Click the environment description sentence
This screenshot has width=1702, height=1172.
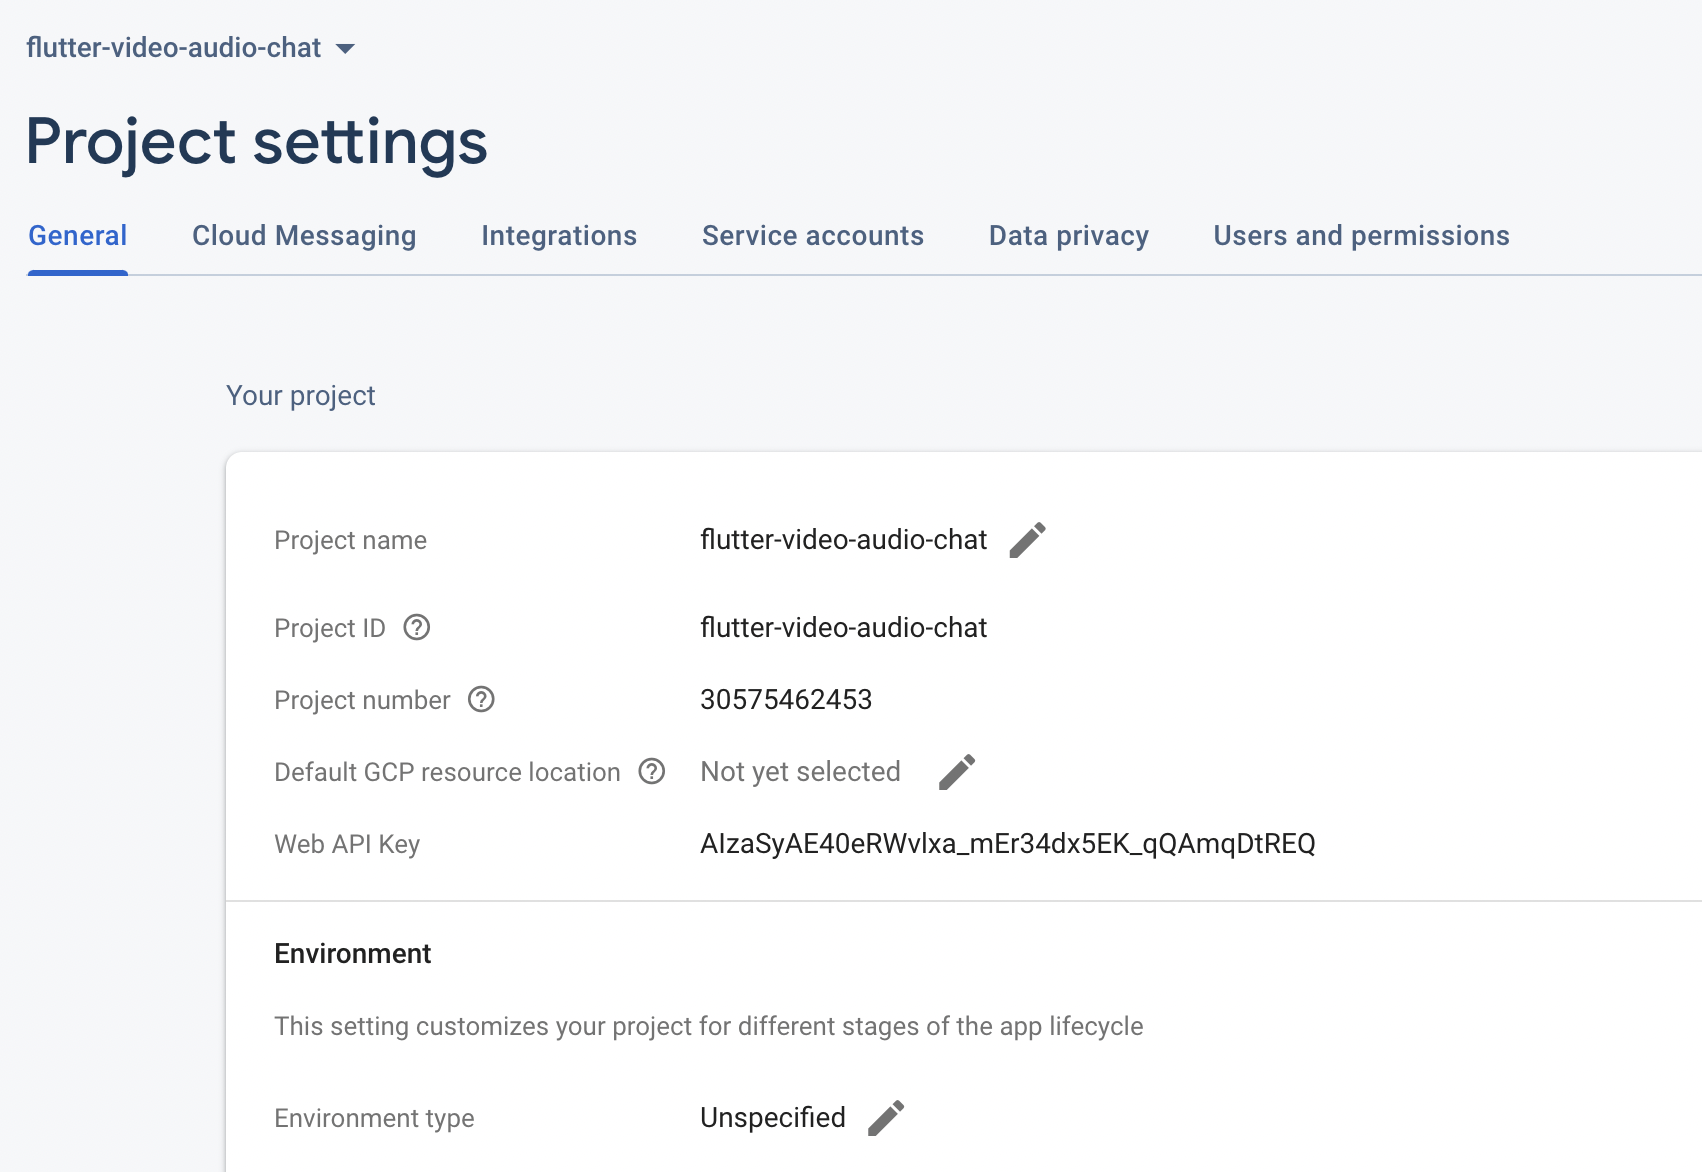click(709, 1027)
